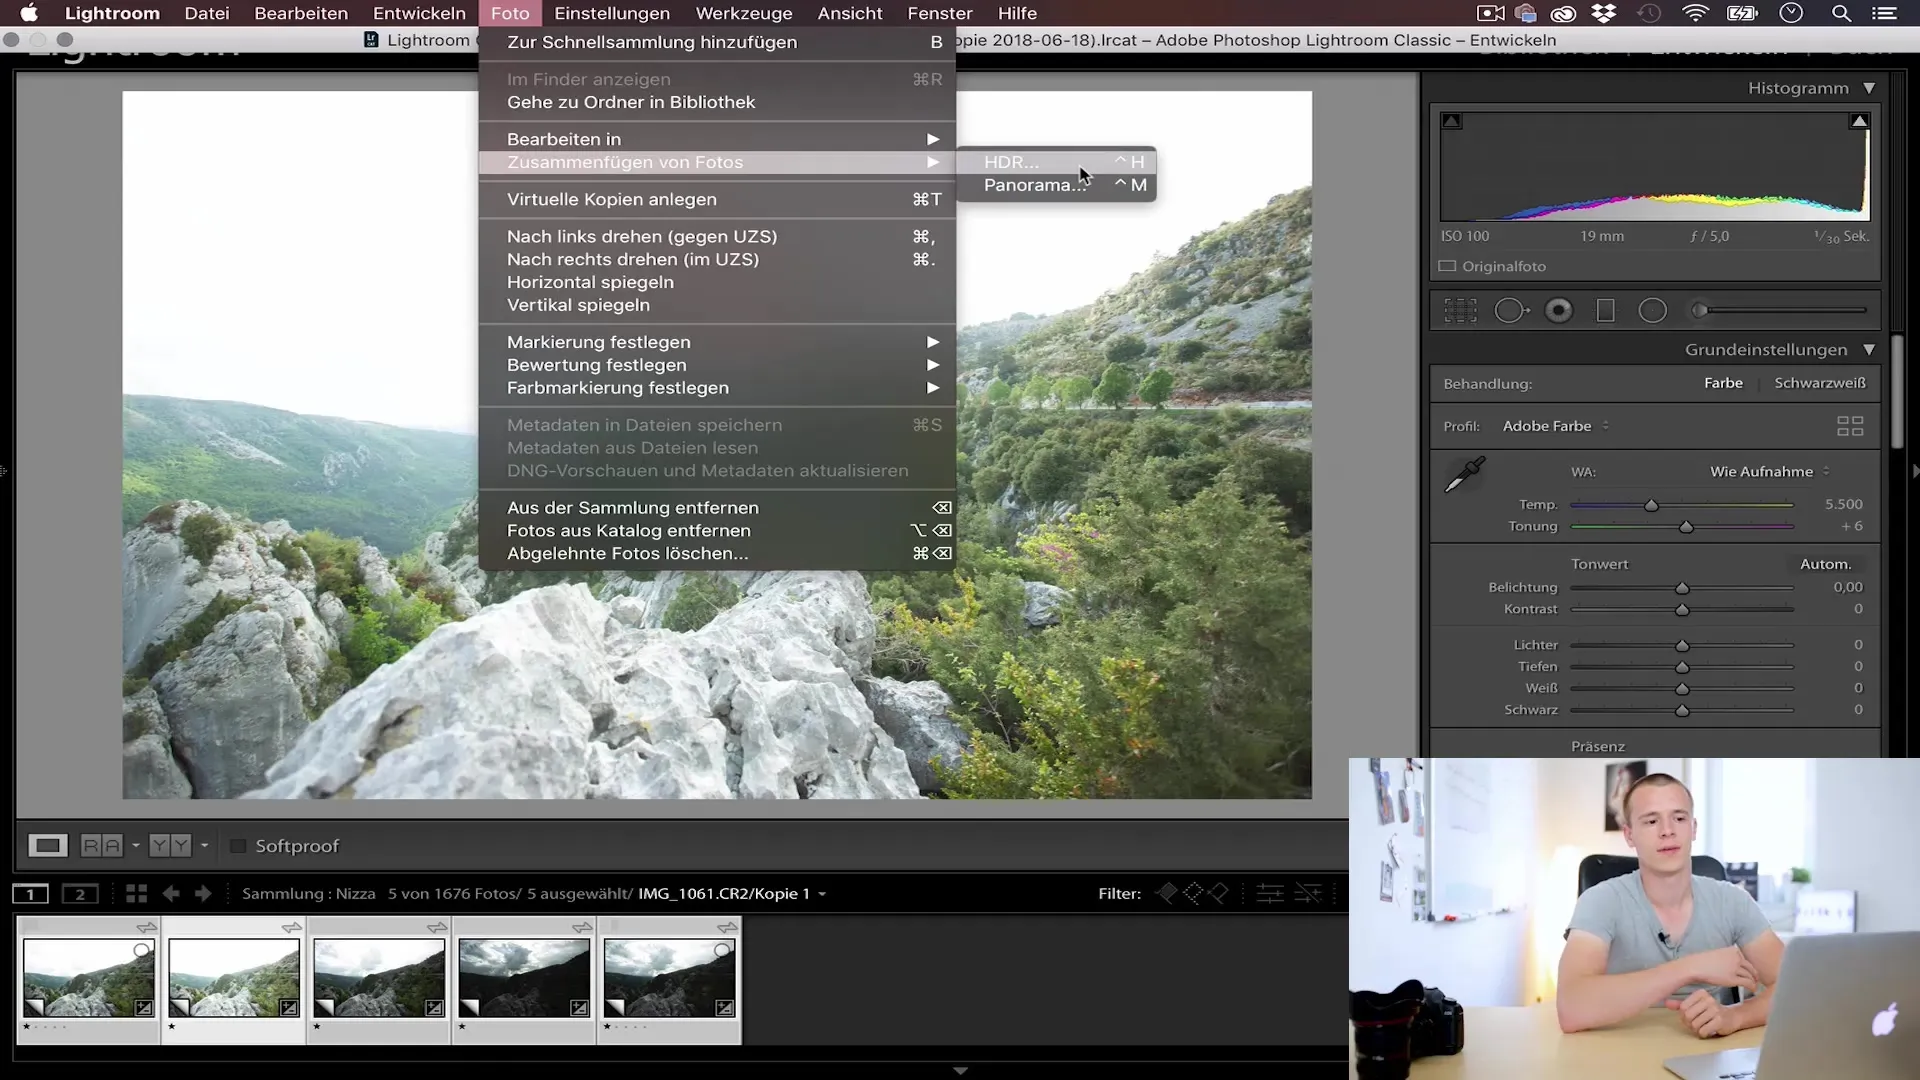Screen dimensions: 1920x1080
Task: Go back to previous source arrow
Action: 171,894
